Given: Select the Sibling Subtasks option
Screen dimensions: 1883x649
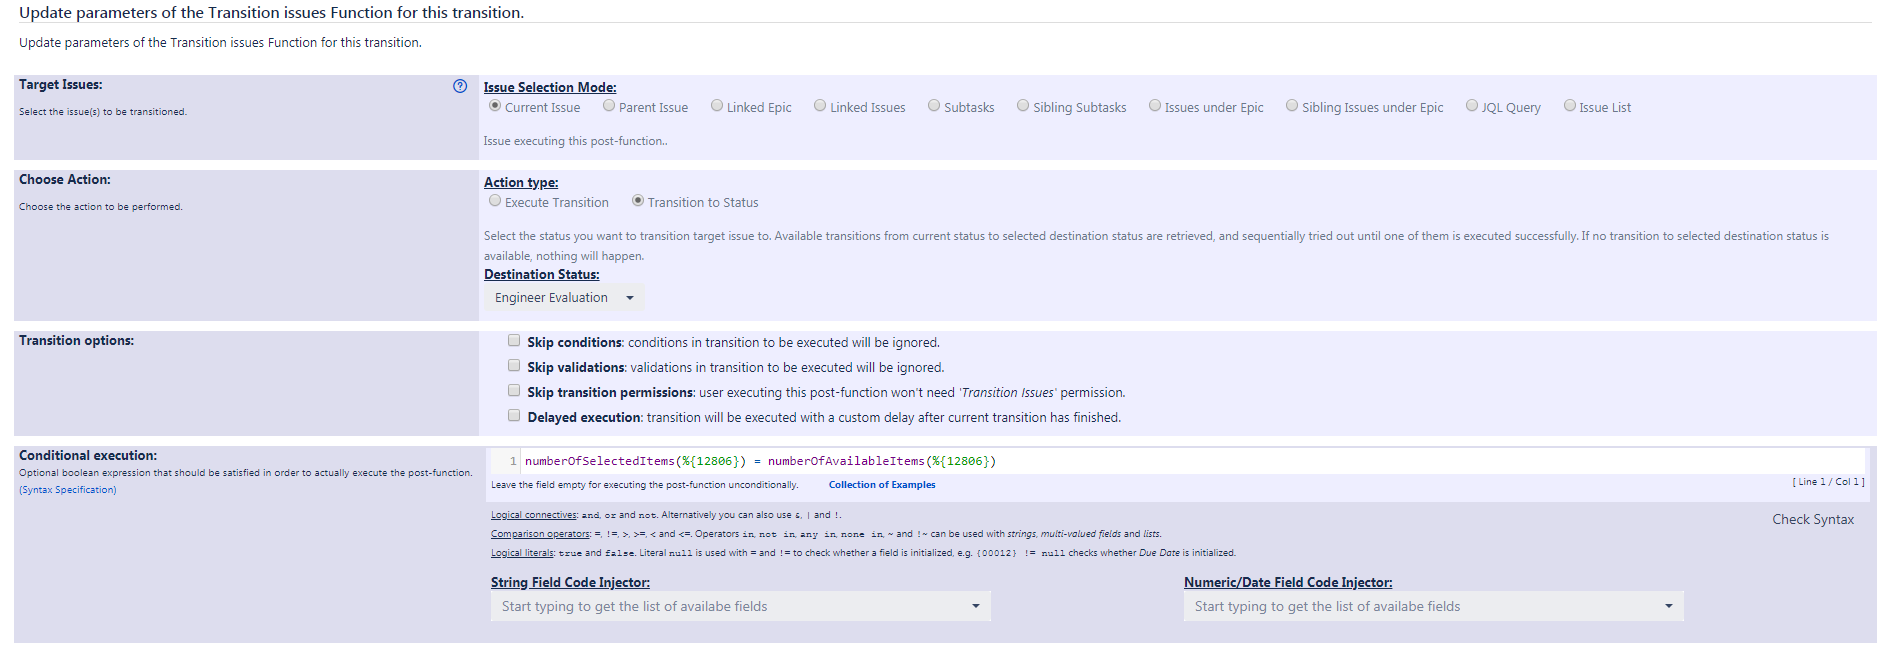Looking at the screenshot, I should (x=1023, y=106).
